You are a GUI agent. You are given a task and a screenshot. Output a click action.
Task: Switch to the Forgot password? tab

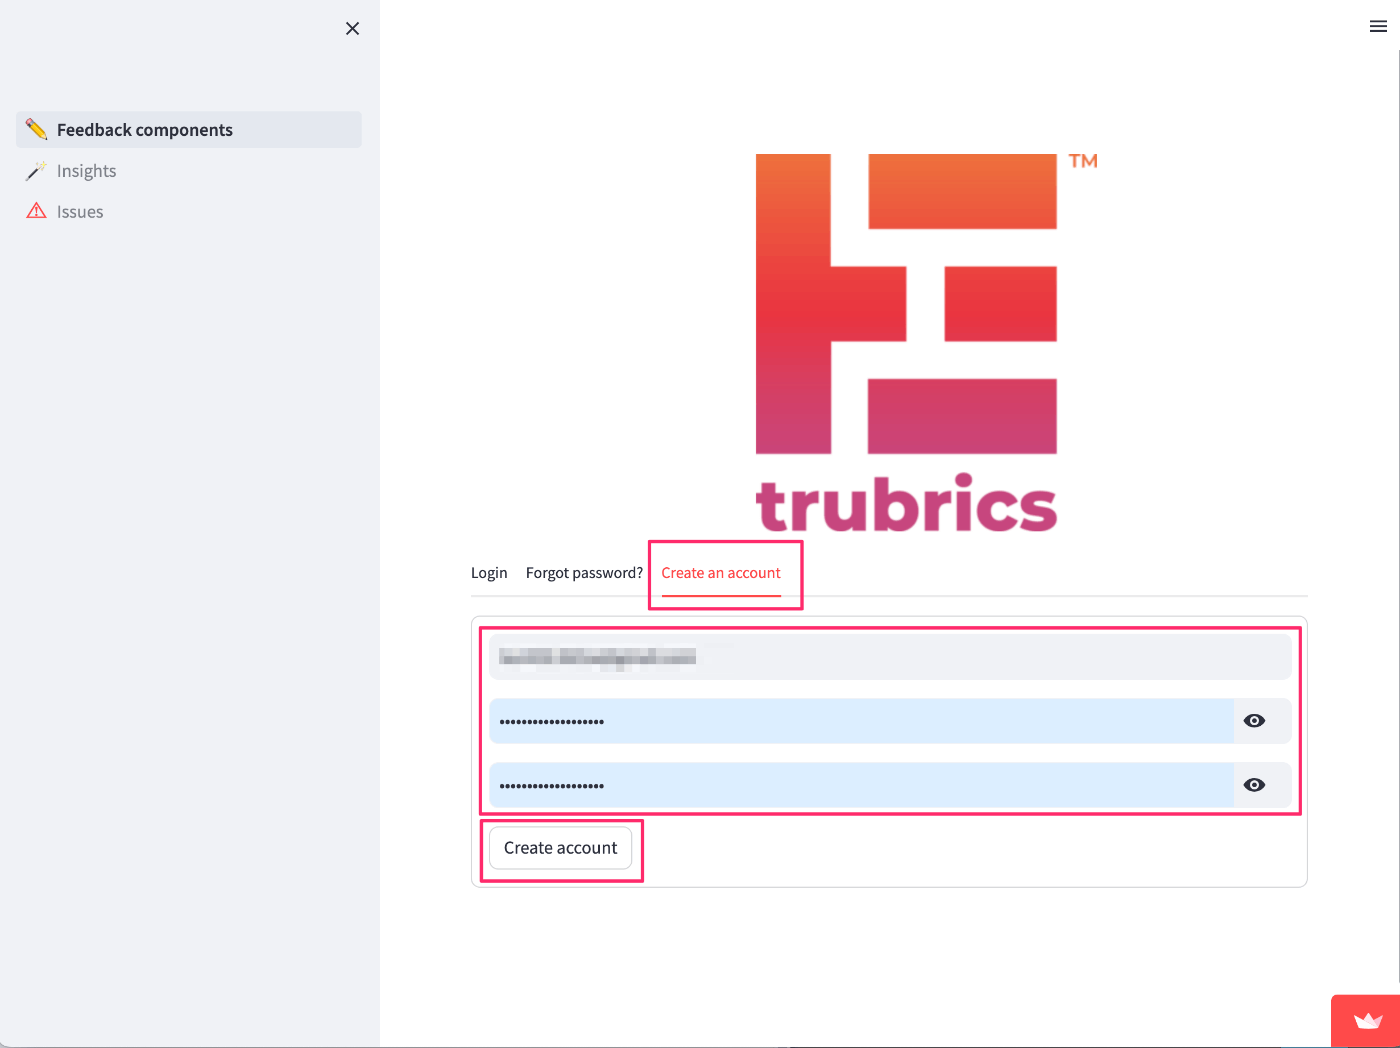coord(584,573)
